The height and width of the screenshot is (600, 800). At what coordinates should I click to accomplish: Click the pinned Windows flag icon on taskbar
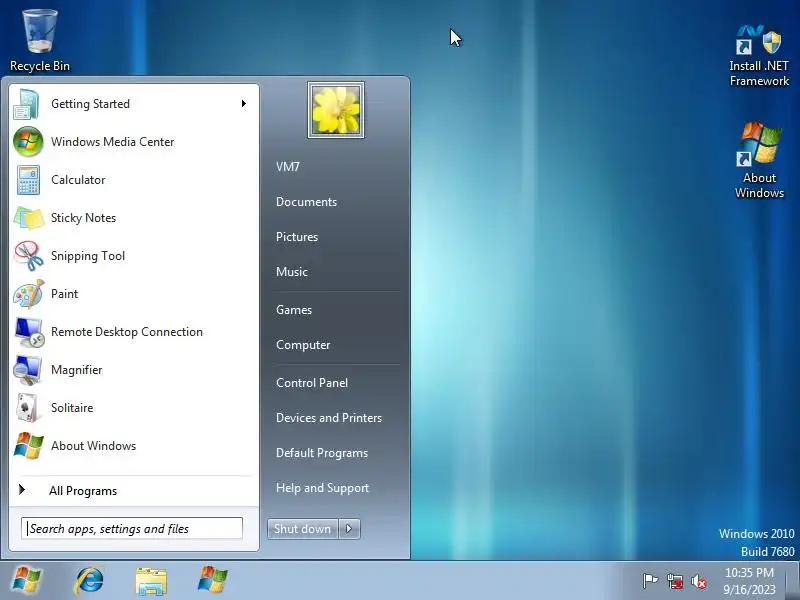(213, 580)
